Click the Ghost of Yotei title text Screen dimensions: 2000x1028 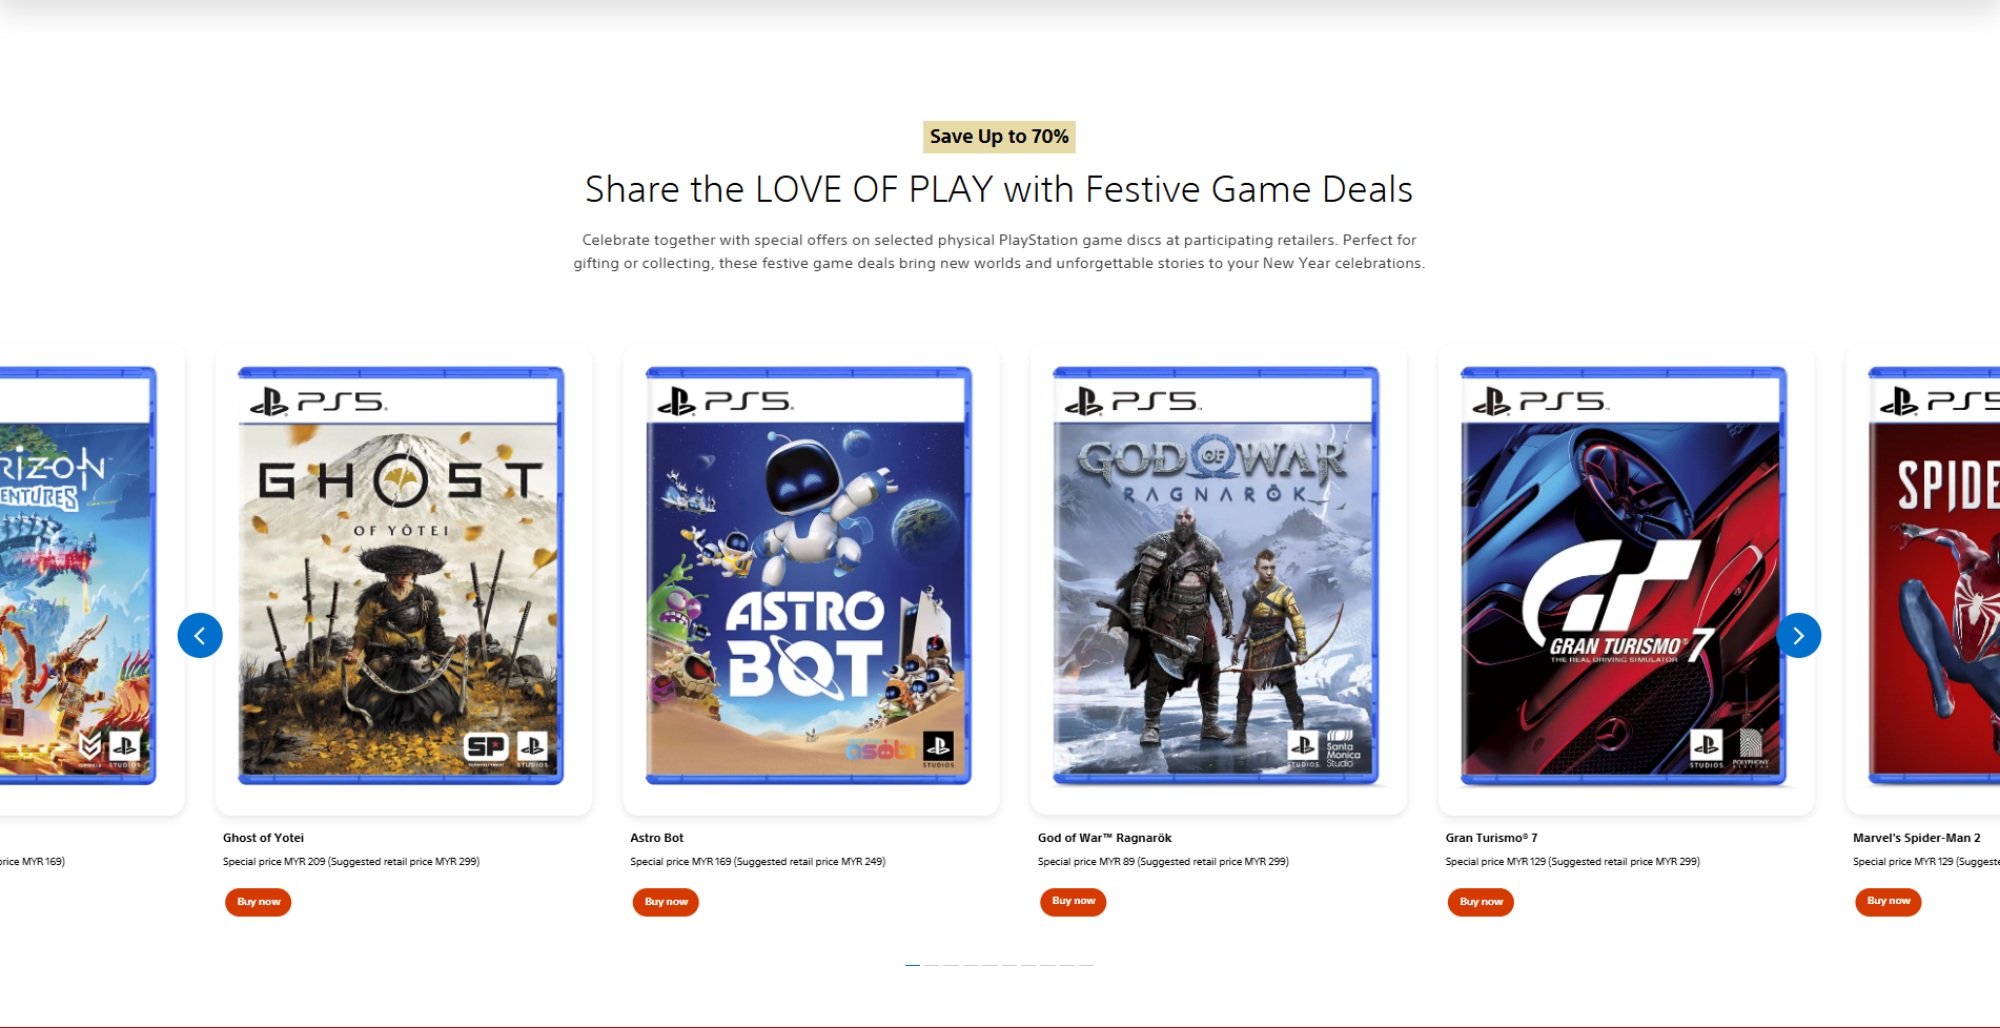263,838
